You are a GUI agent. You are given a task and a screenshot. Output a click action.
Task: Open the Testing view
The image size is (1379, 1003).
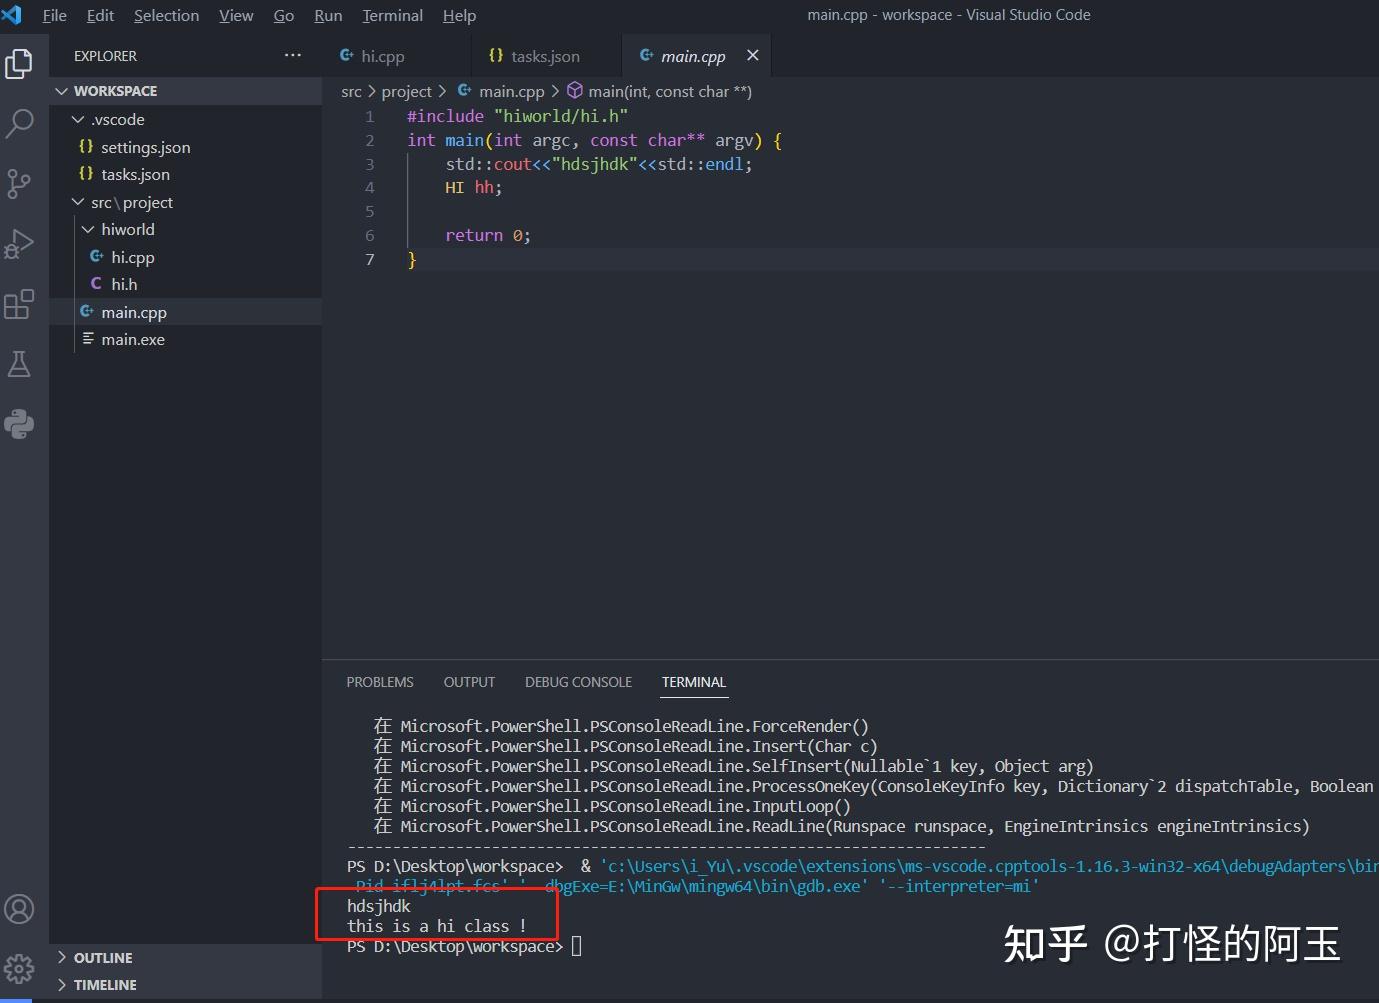point(20,363)
